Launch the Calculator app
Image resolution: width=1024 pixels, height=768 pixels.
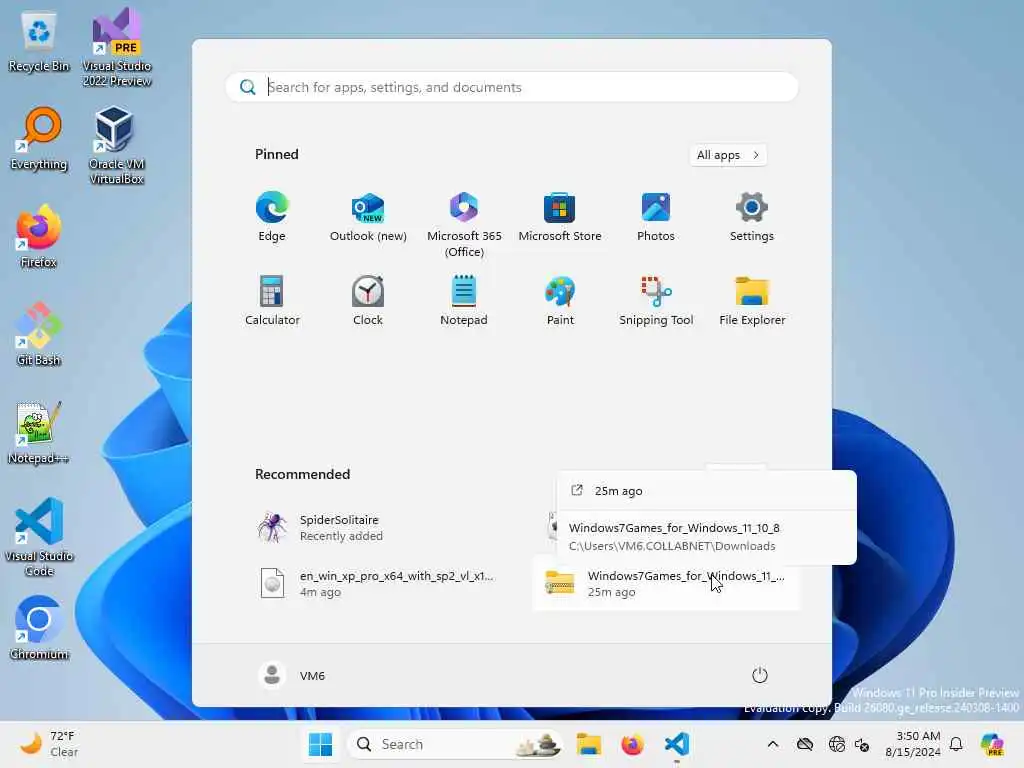tap(272, 300)
